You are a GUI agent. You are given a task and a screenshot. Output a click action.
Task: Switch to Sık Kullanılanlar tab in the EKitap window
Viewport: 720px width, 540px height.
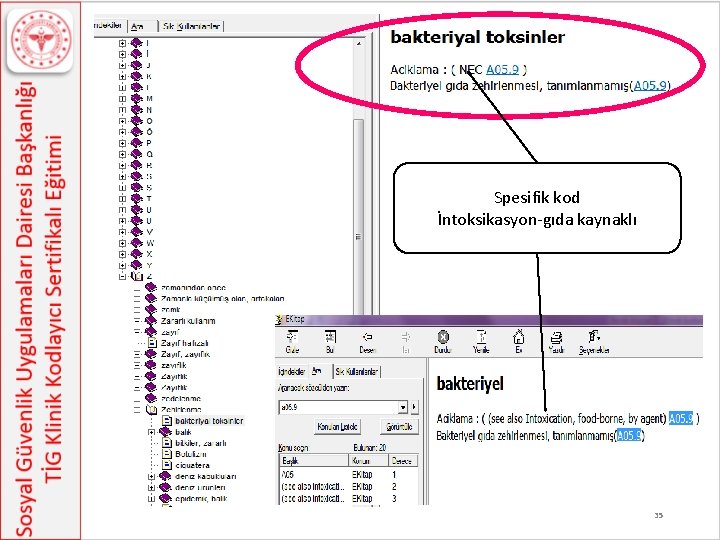[x=357, y=371]
